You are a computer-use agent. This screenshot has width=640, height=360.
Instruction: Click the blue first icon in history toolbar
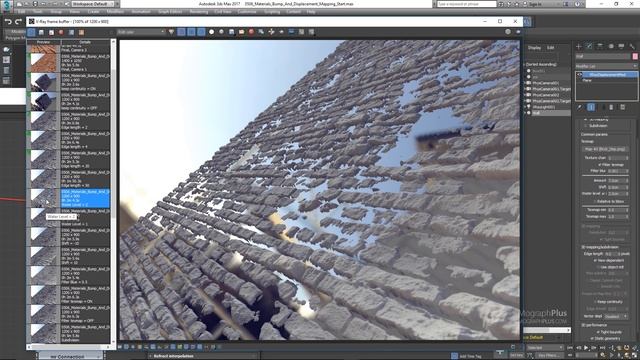[31, 32]
